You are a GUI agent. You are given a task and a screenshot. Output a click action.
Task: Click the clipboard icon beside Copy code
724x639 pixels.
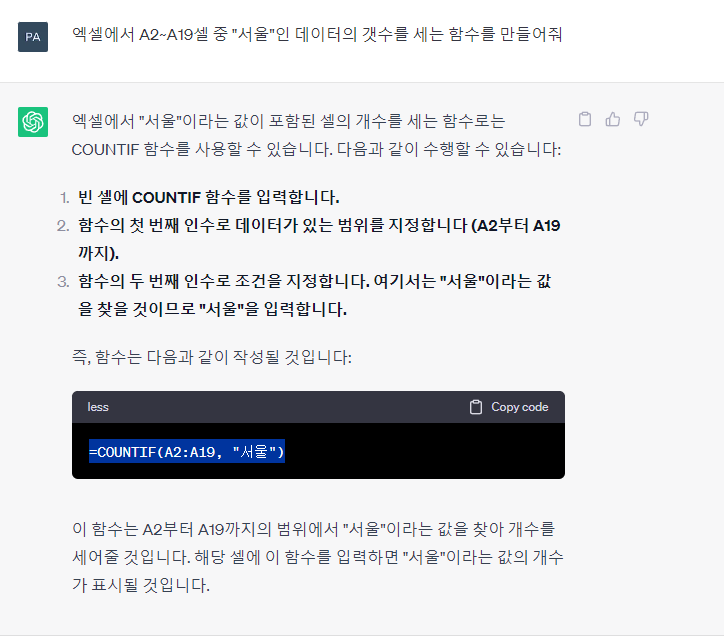(x=476, y=407)
